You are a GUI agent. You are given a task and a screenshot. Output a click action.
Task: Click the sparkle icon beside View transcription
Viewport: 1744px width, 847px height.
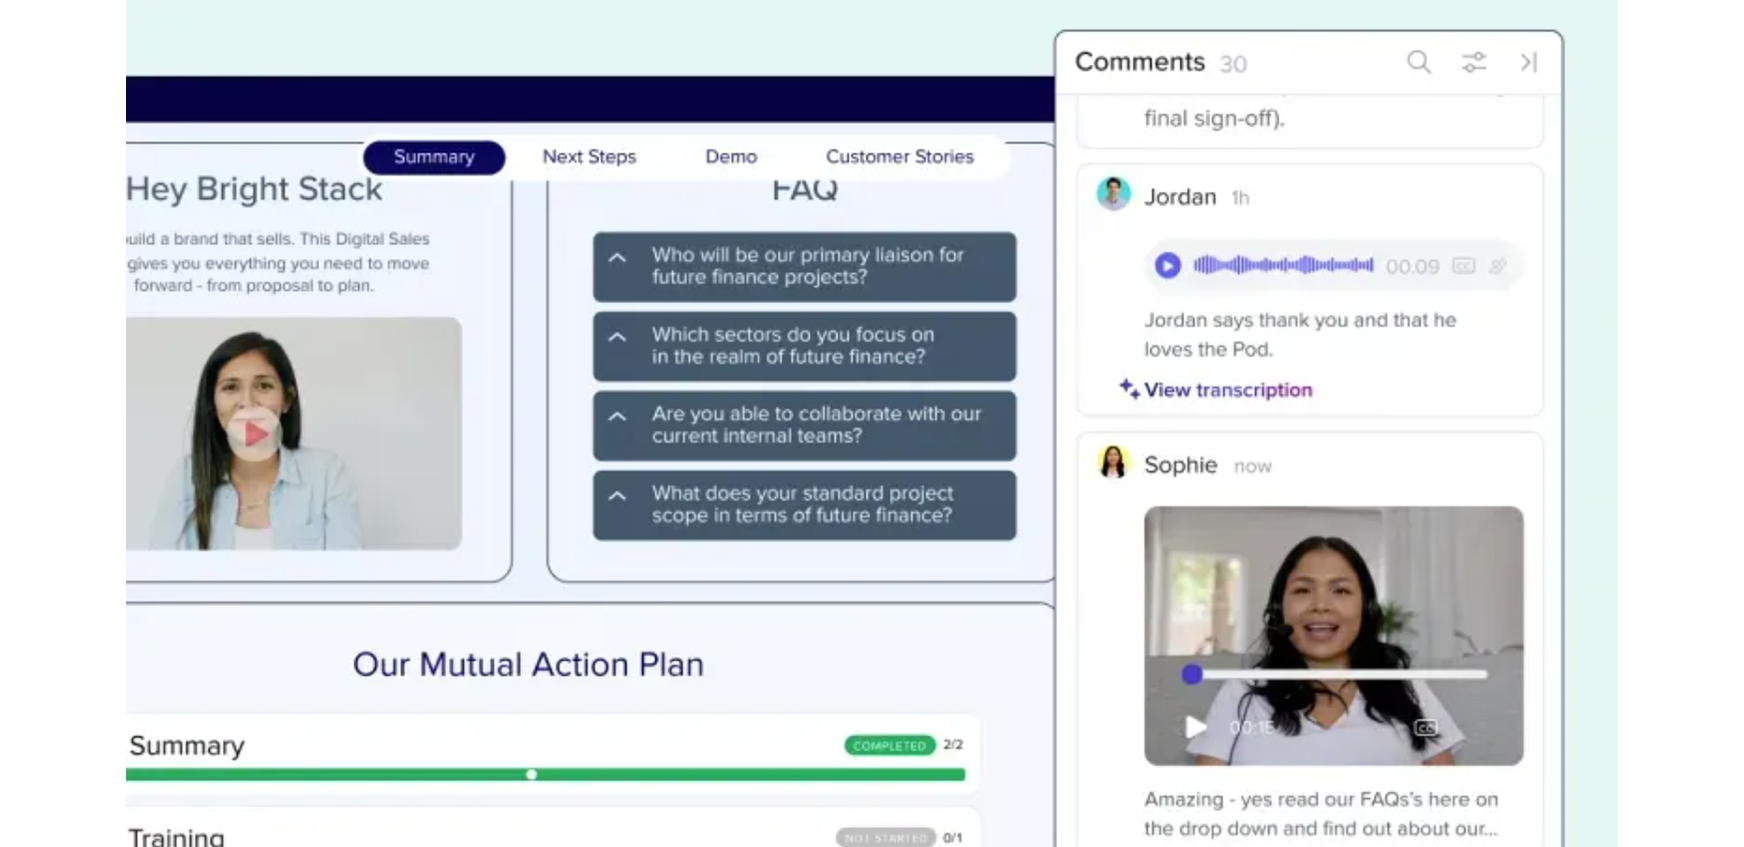1129,389
